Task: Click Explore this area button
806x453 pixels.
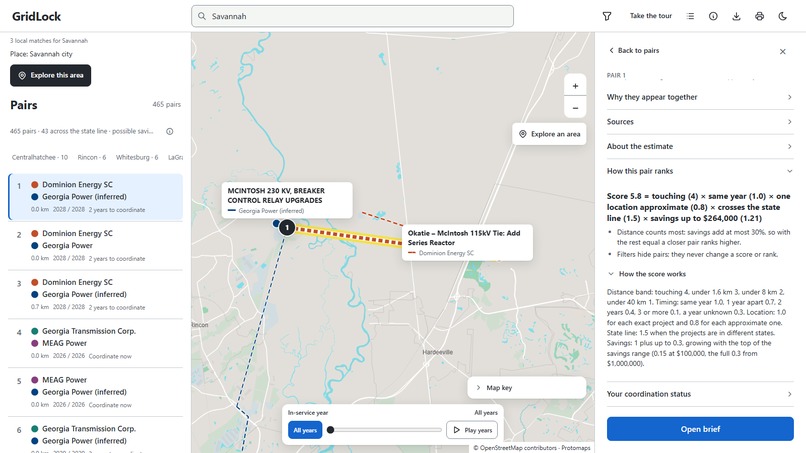Action: tap(50, 75)
